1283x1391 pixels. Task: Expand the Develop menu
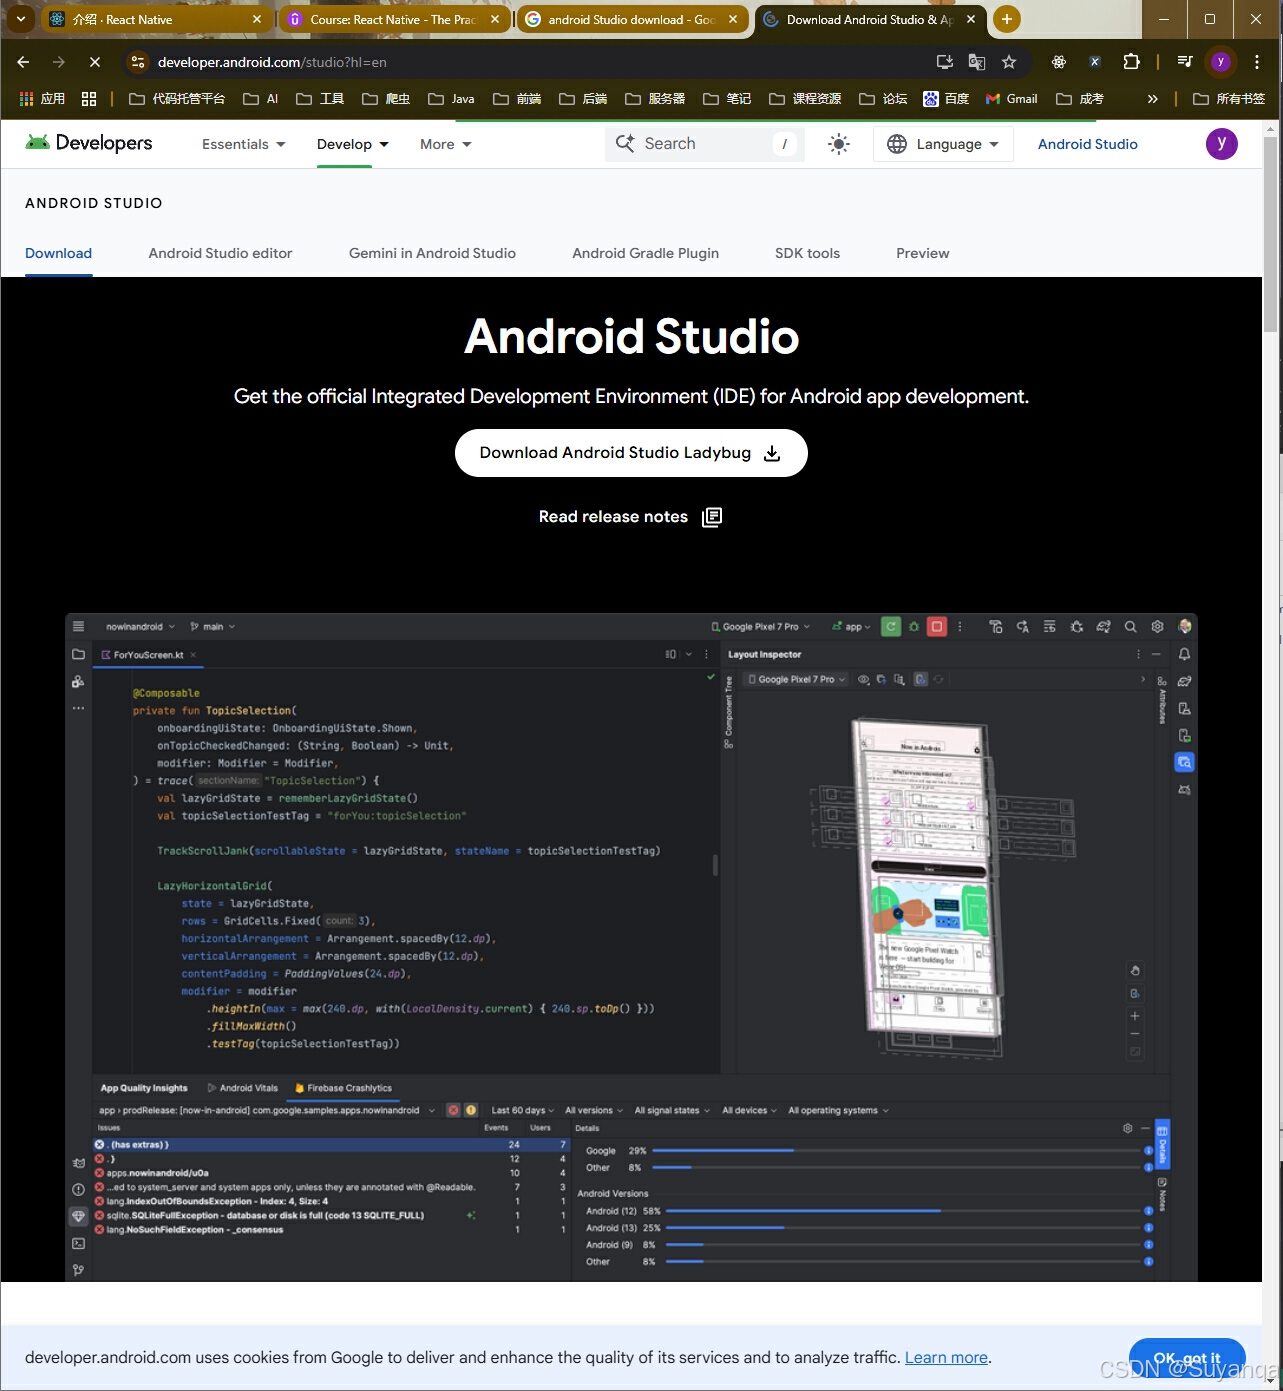coord(352,144)
